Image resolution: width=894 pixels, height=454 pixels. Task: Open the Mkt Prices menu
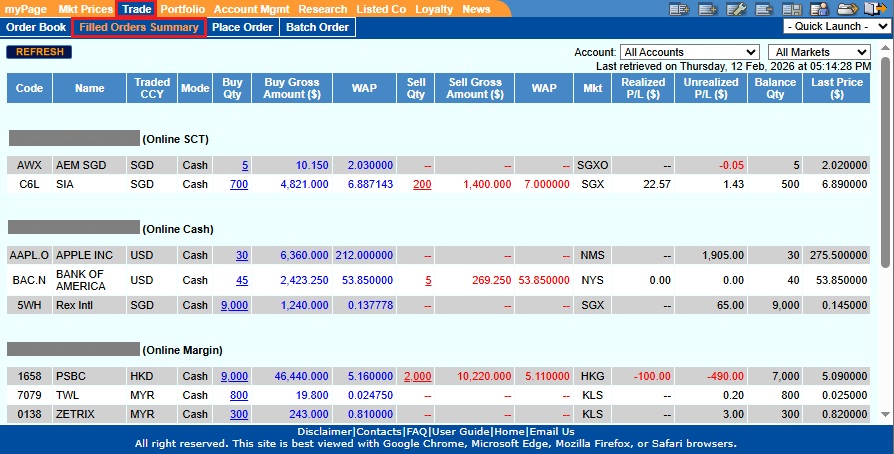84,9
